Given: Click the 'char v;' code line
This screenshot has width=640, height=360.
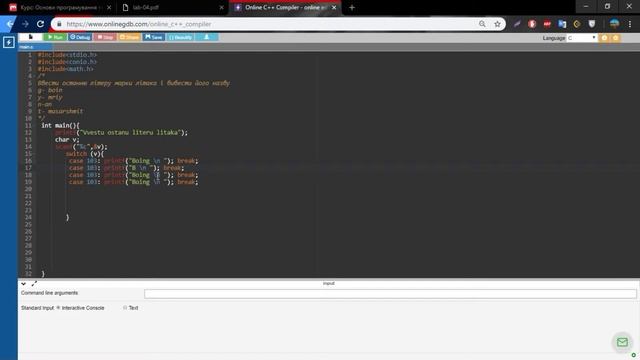Looking at the screenshot, I should (67, 140).
